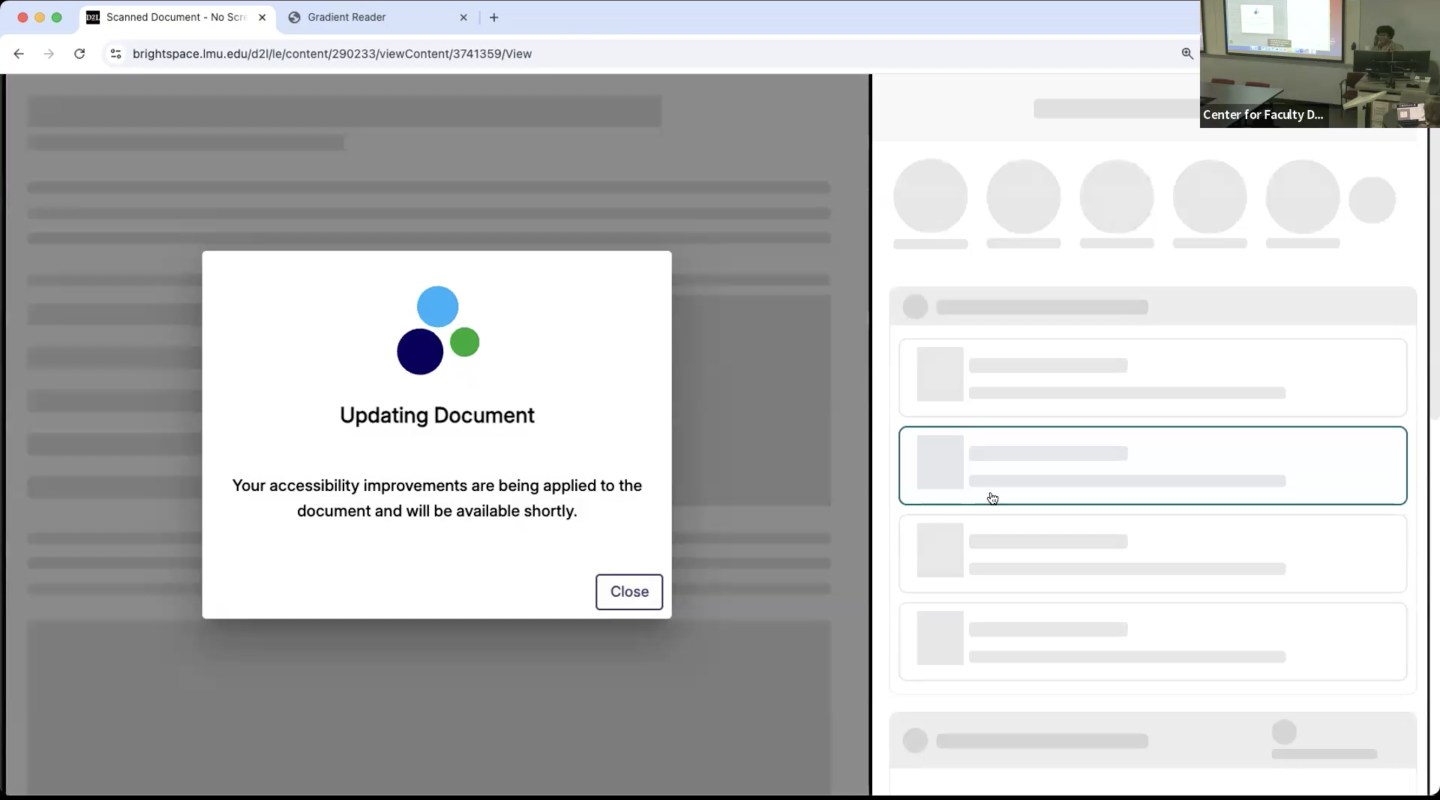Click the leftmost circular placeholder in right panel
The height and width of the screenshot is (800, 1440).
tap(930, 196)
